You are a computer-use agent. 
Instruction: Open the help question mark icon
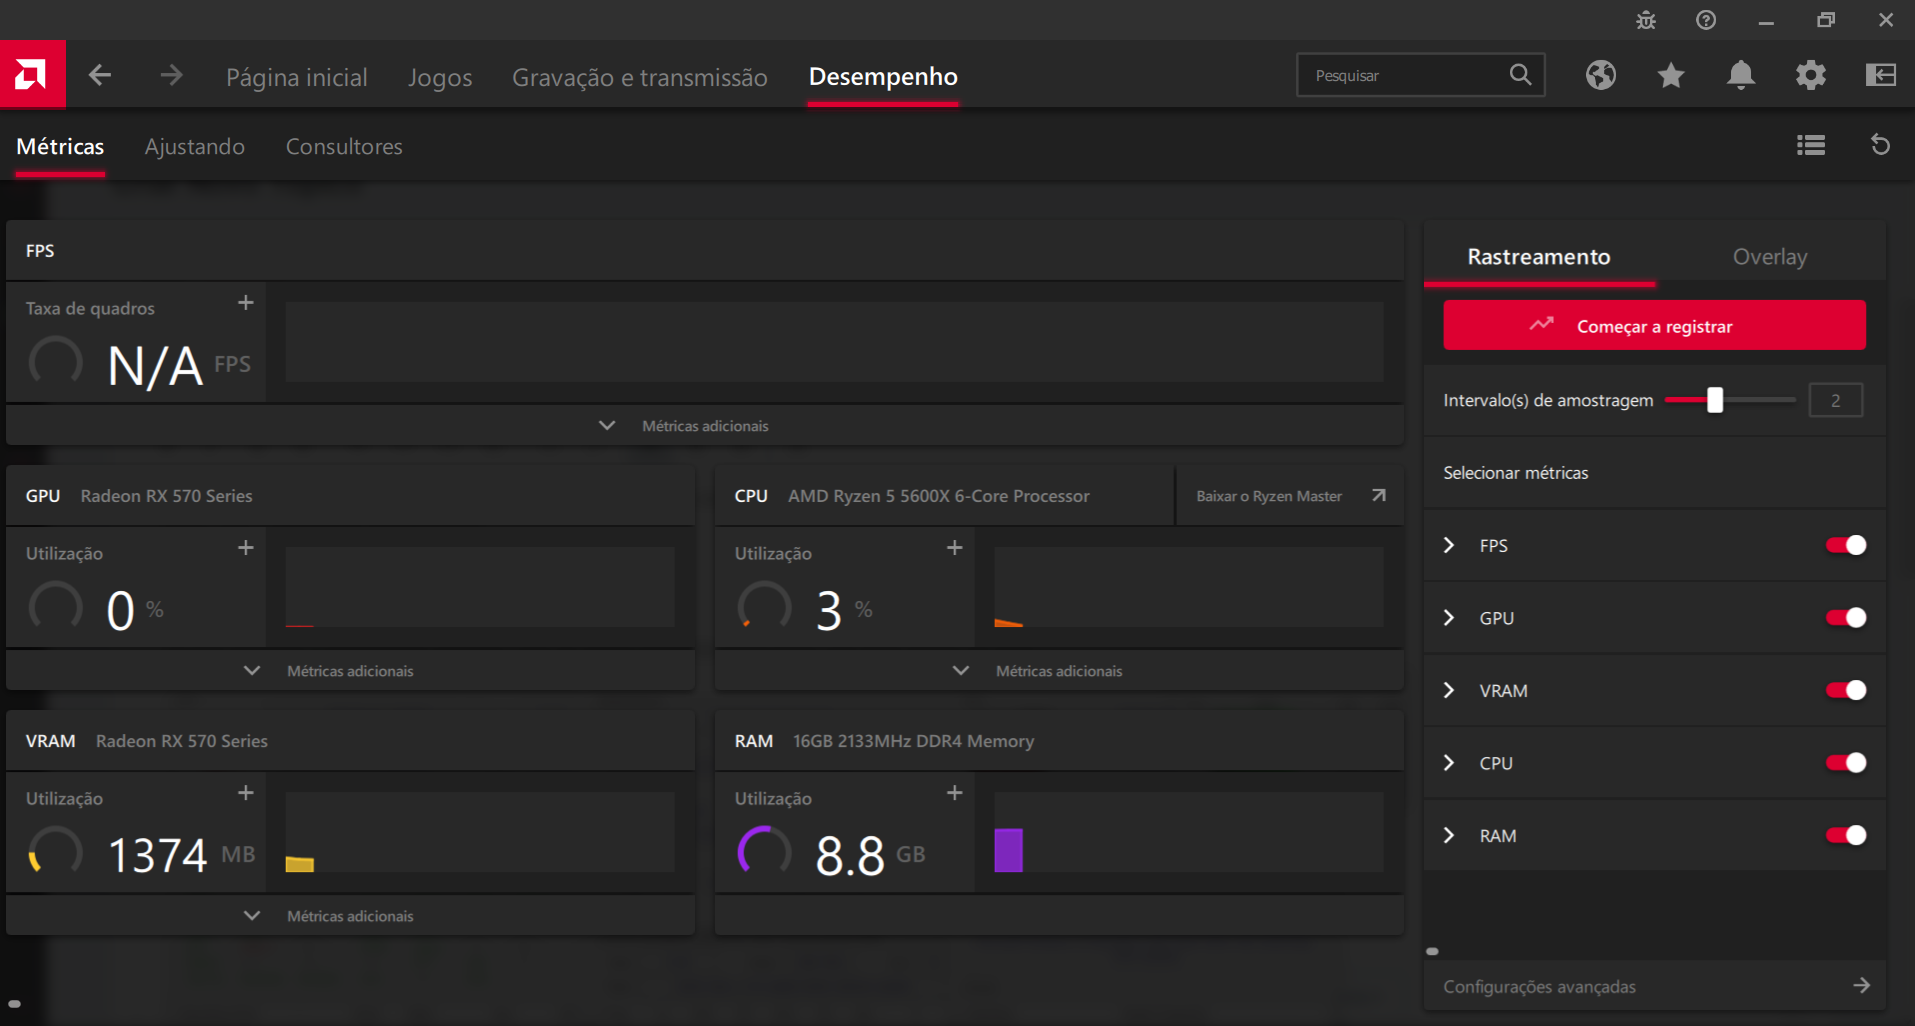1706,20
